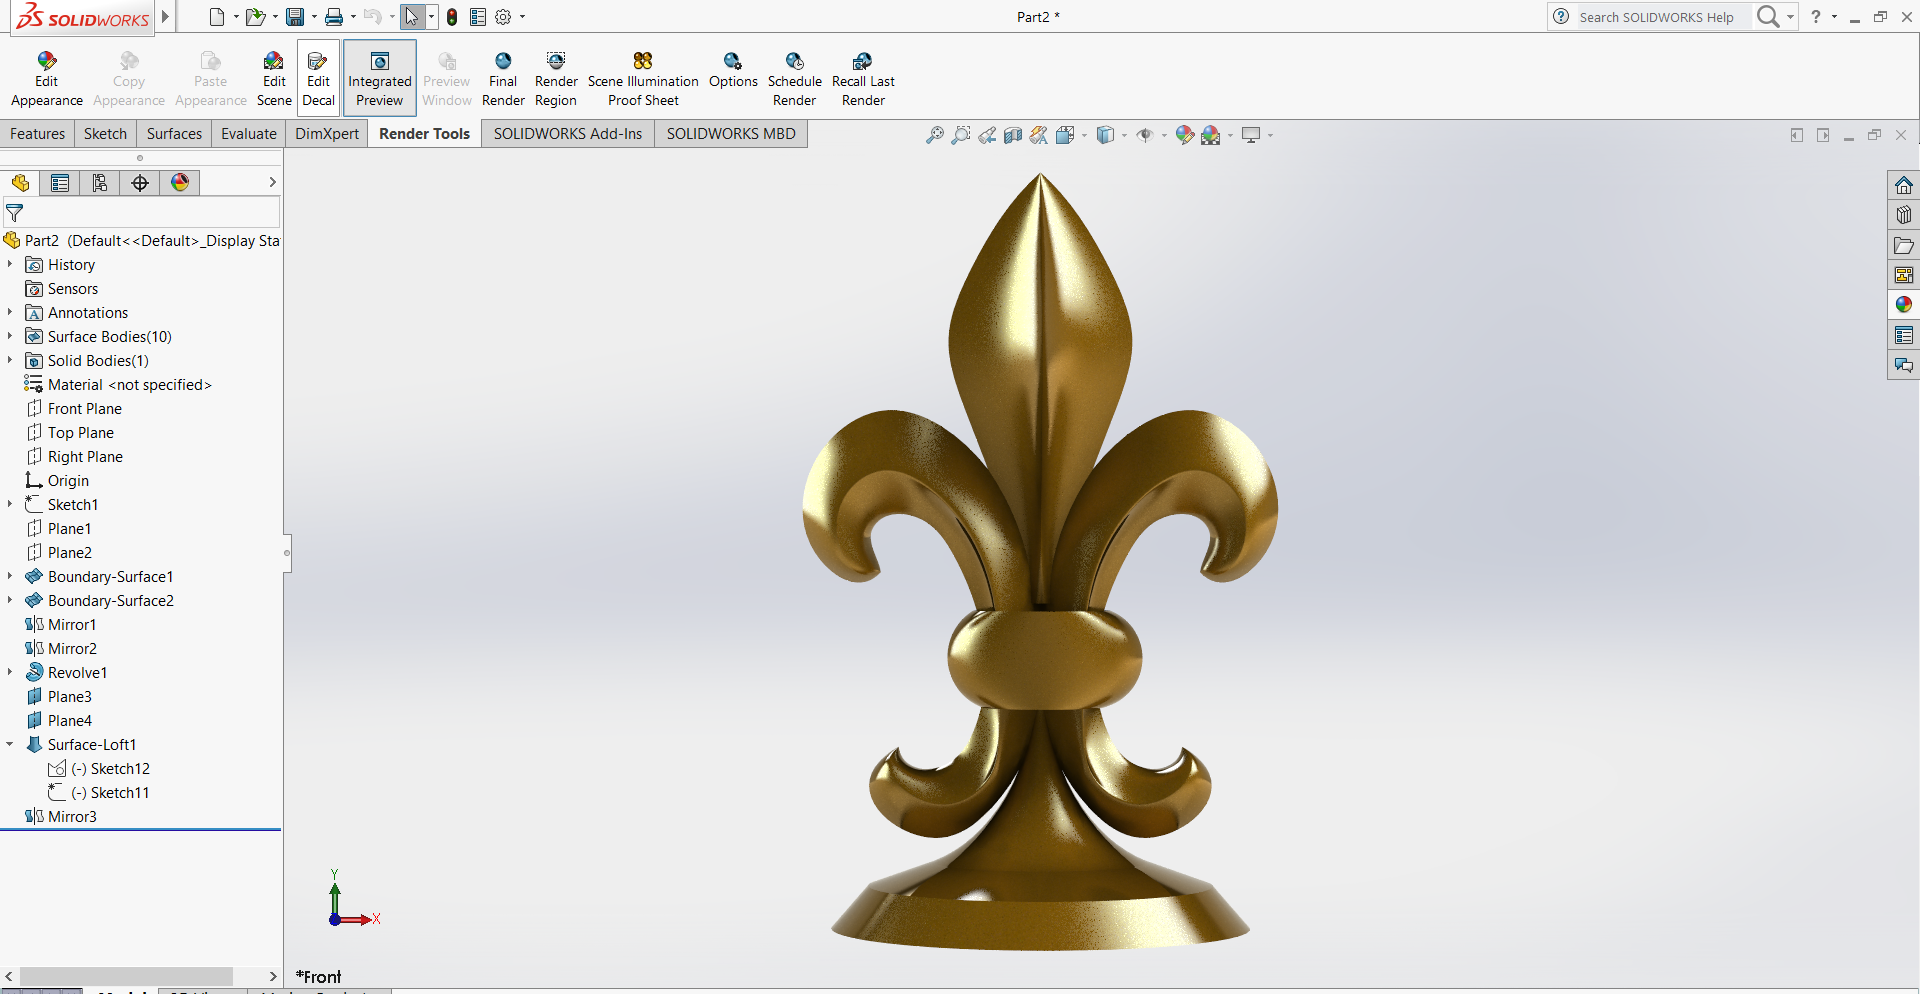Open Select tool dropdown arrow
Screen dimensions: 1920x994
click(431, 17)
